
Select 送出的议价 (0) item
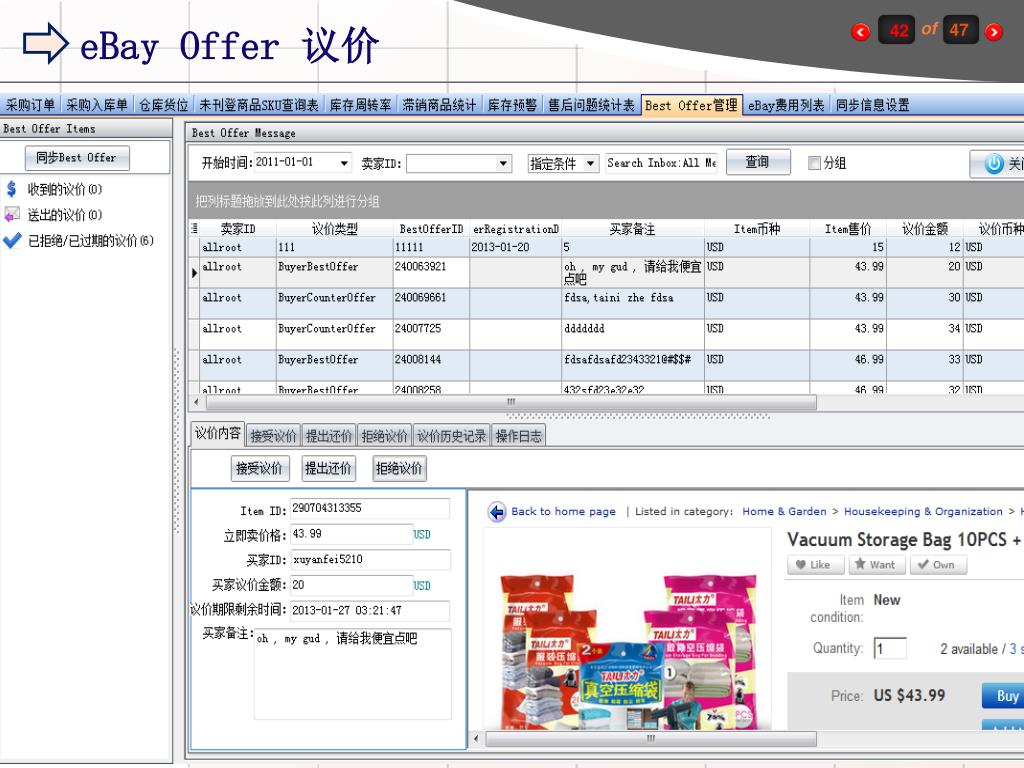point(64,215)
